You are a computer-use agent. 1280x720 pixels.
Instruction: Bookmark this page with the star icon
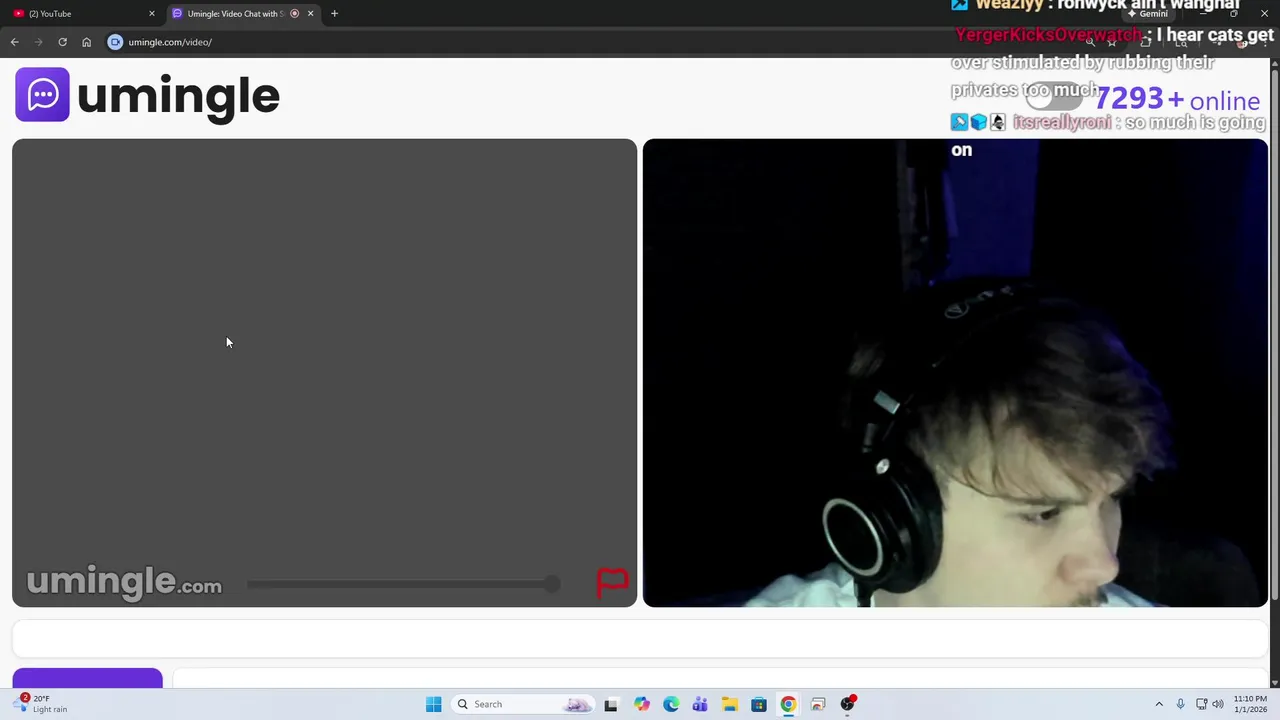(x=1111, y=42)
